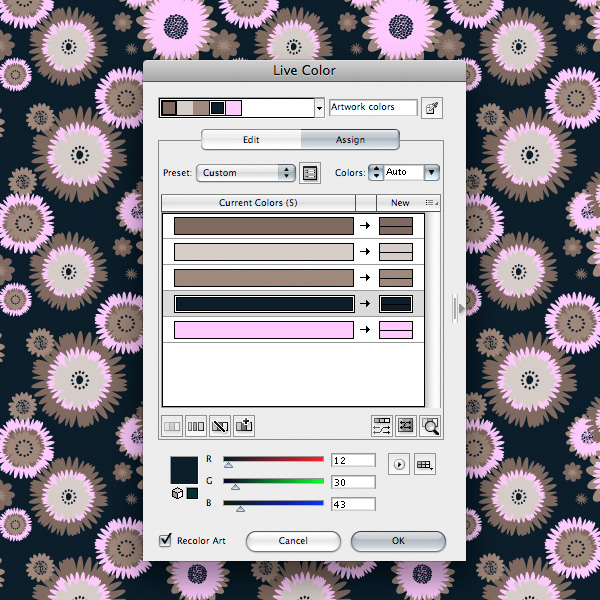The image size is (600, 600).
Task: Click the color mode play button icon
Action: pyautogui.click(x=399, y=464)
